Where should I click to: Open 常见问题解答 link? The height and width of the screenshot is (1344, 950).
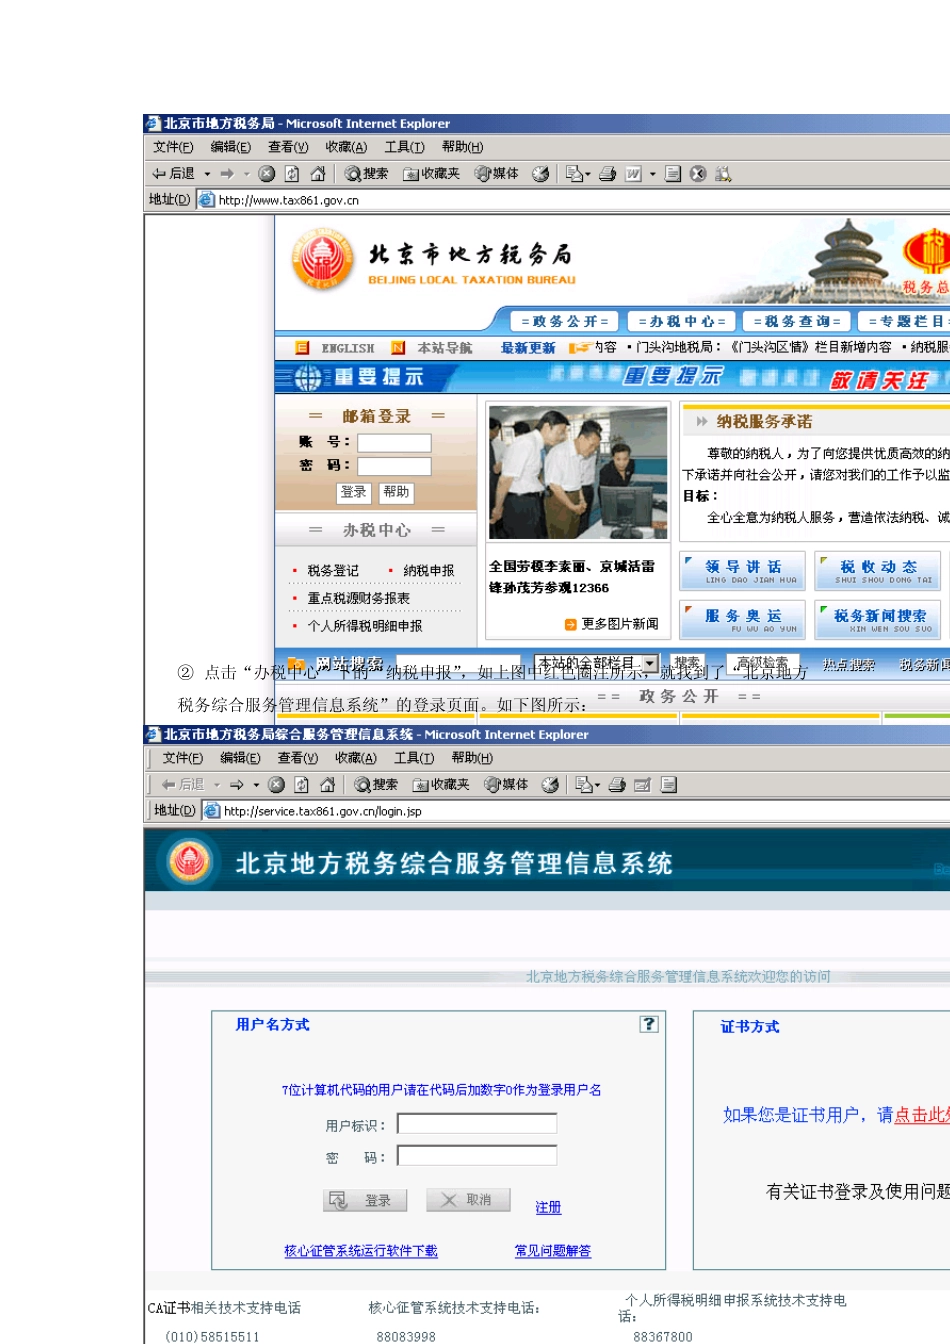point(553,1251)
